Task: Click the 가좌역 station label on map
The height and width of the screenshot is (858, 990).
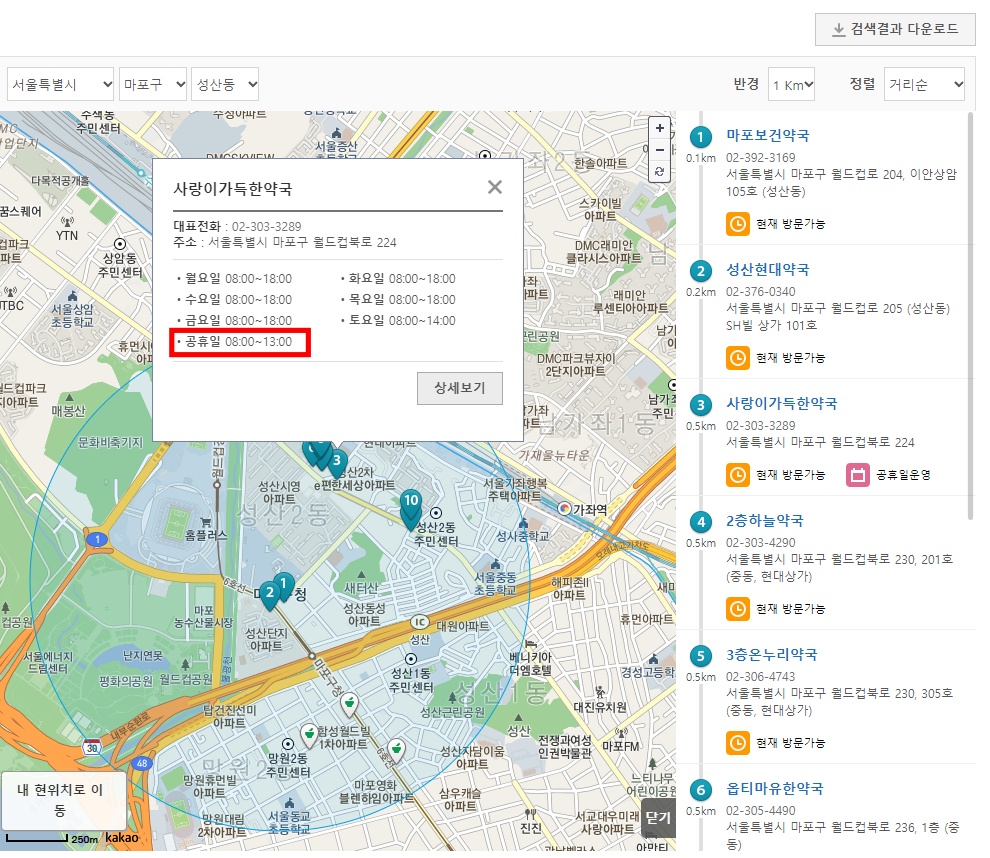Action: [589, 509]
